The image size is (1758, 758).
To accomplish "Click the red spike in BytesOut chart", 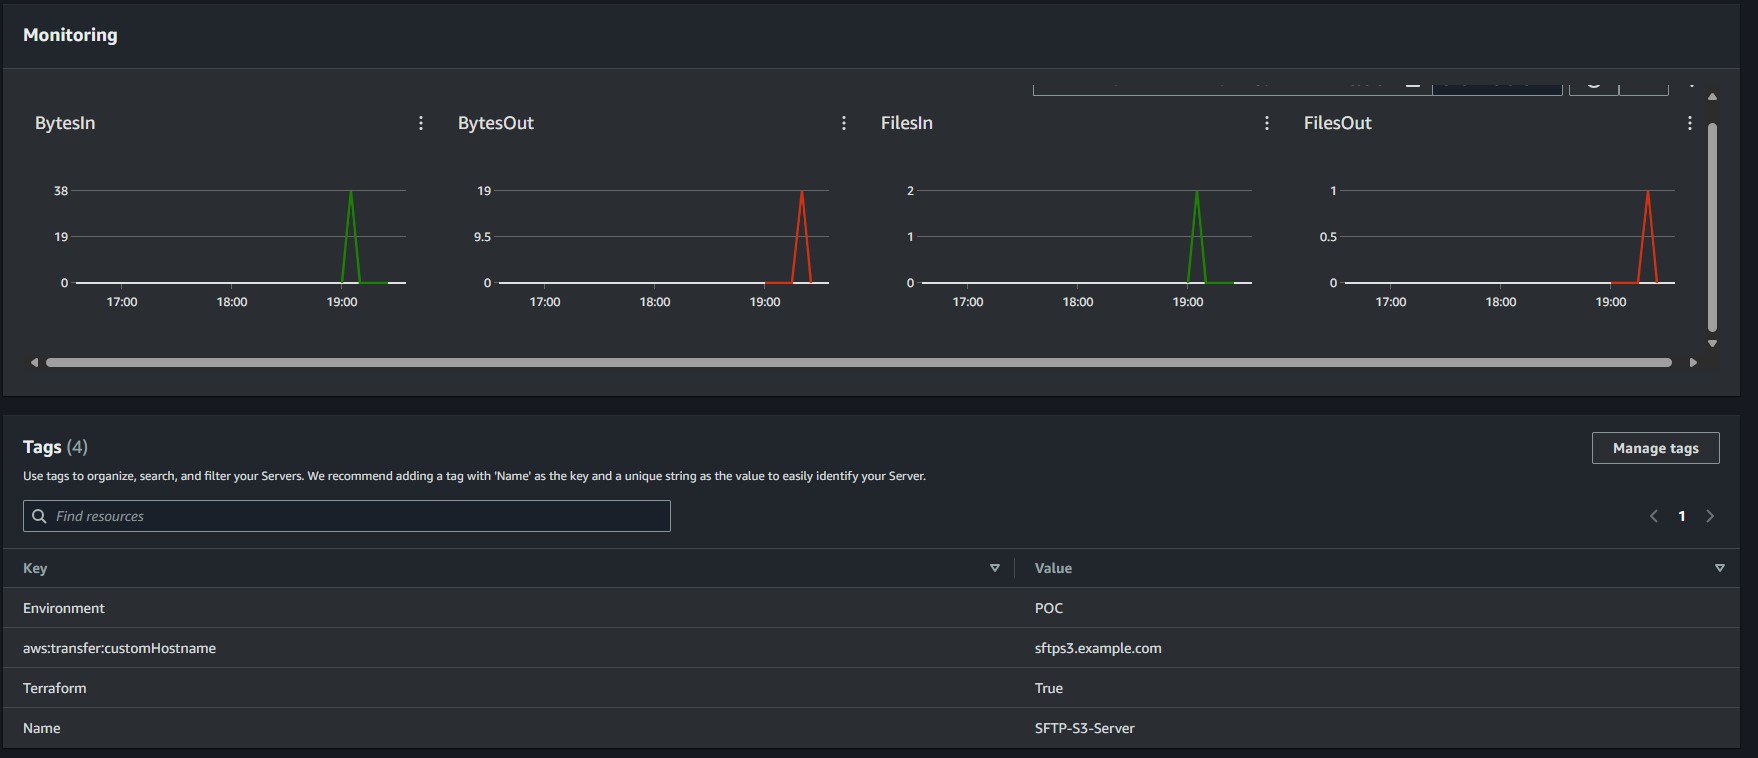I will (x=802, y=237).
